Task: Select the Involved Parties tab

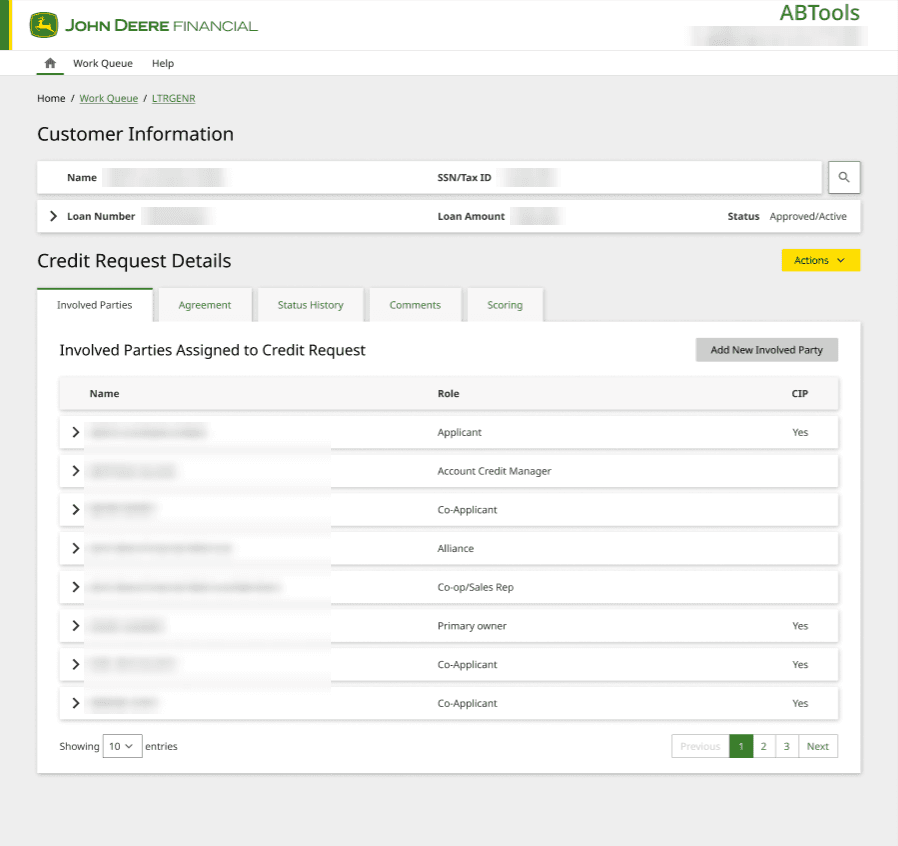Action: [x=94, y=305]
